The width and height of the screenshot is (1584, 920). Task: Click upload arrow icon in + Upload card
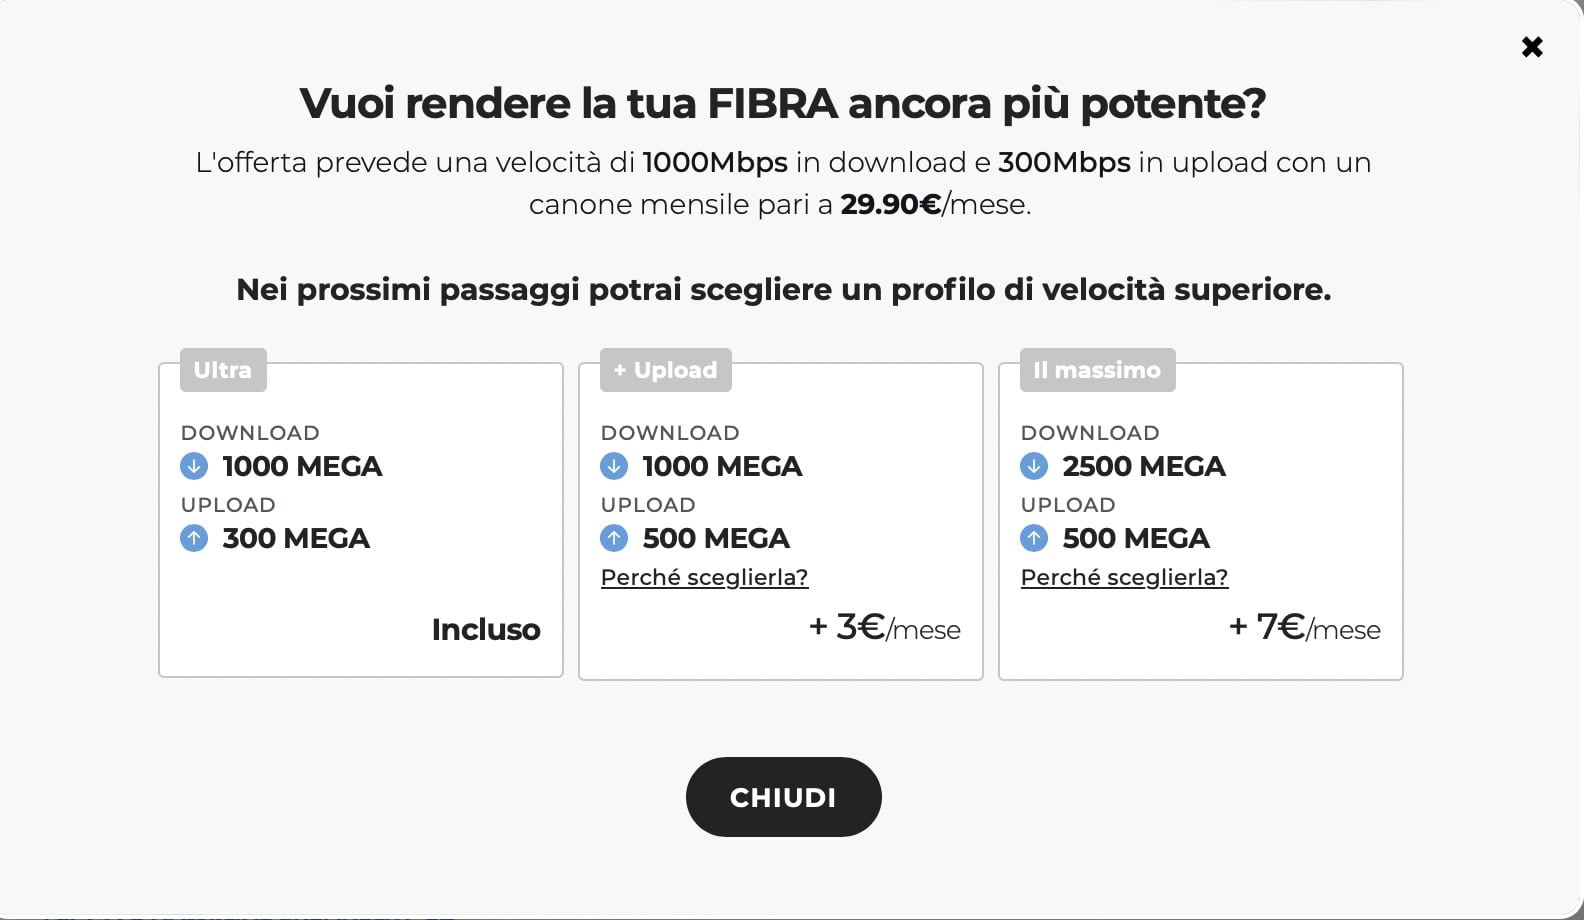(614, 538)
